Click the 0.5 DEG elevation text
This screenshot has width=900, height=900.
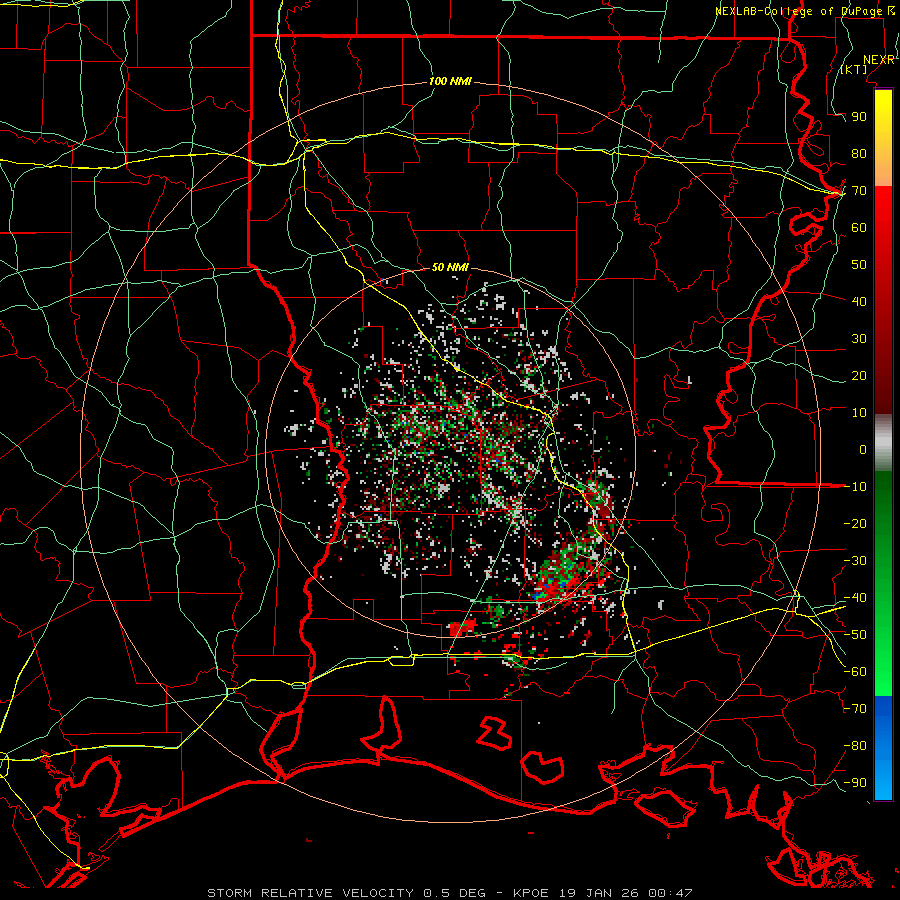455,893
